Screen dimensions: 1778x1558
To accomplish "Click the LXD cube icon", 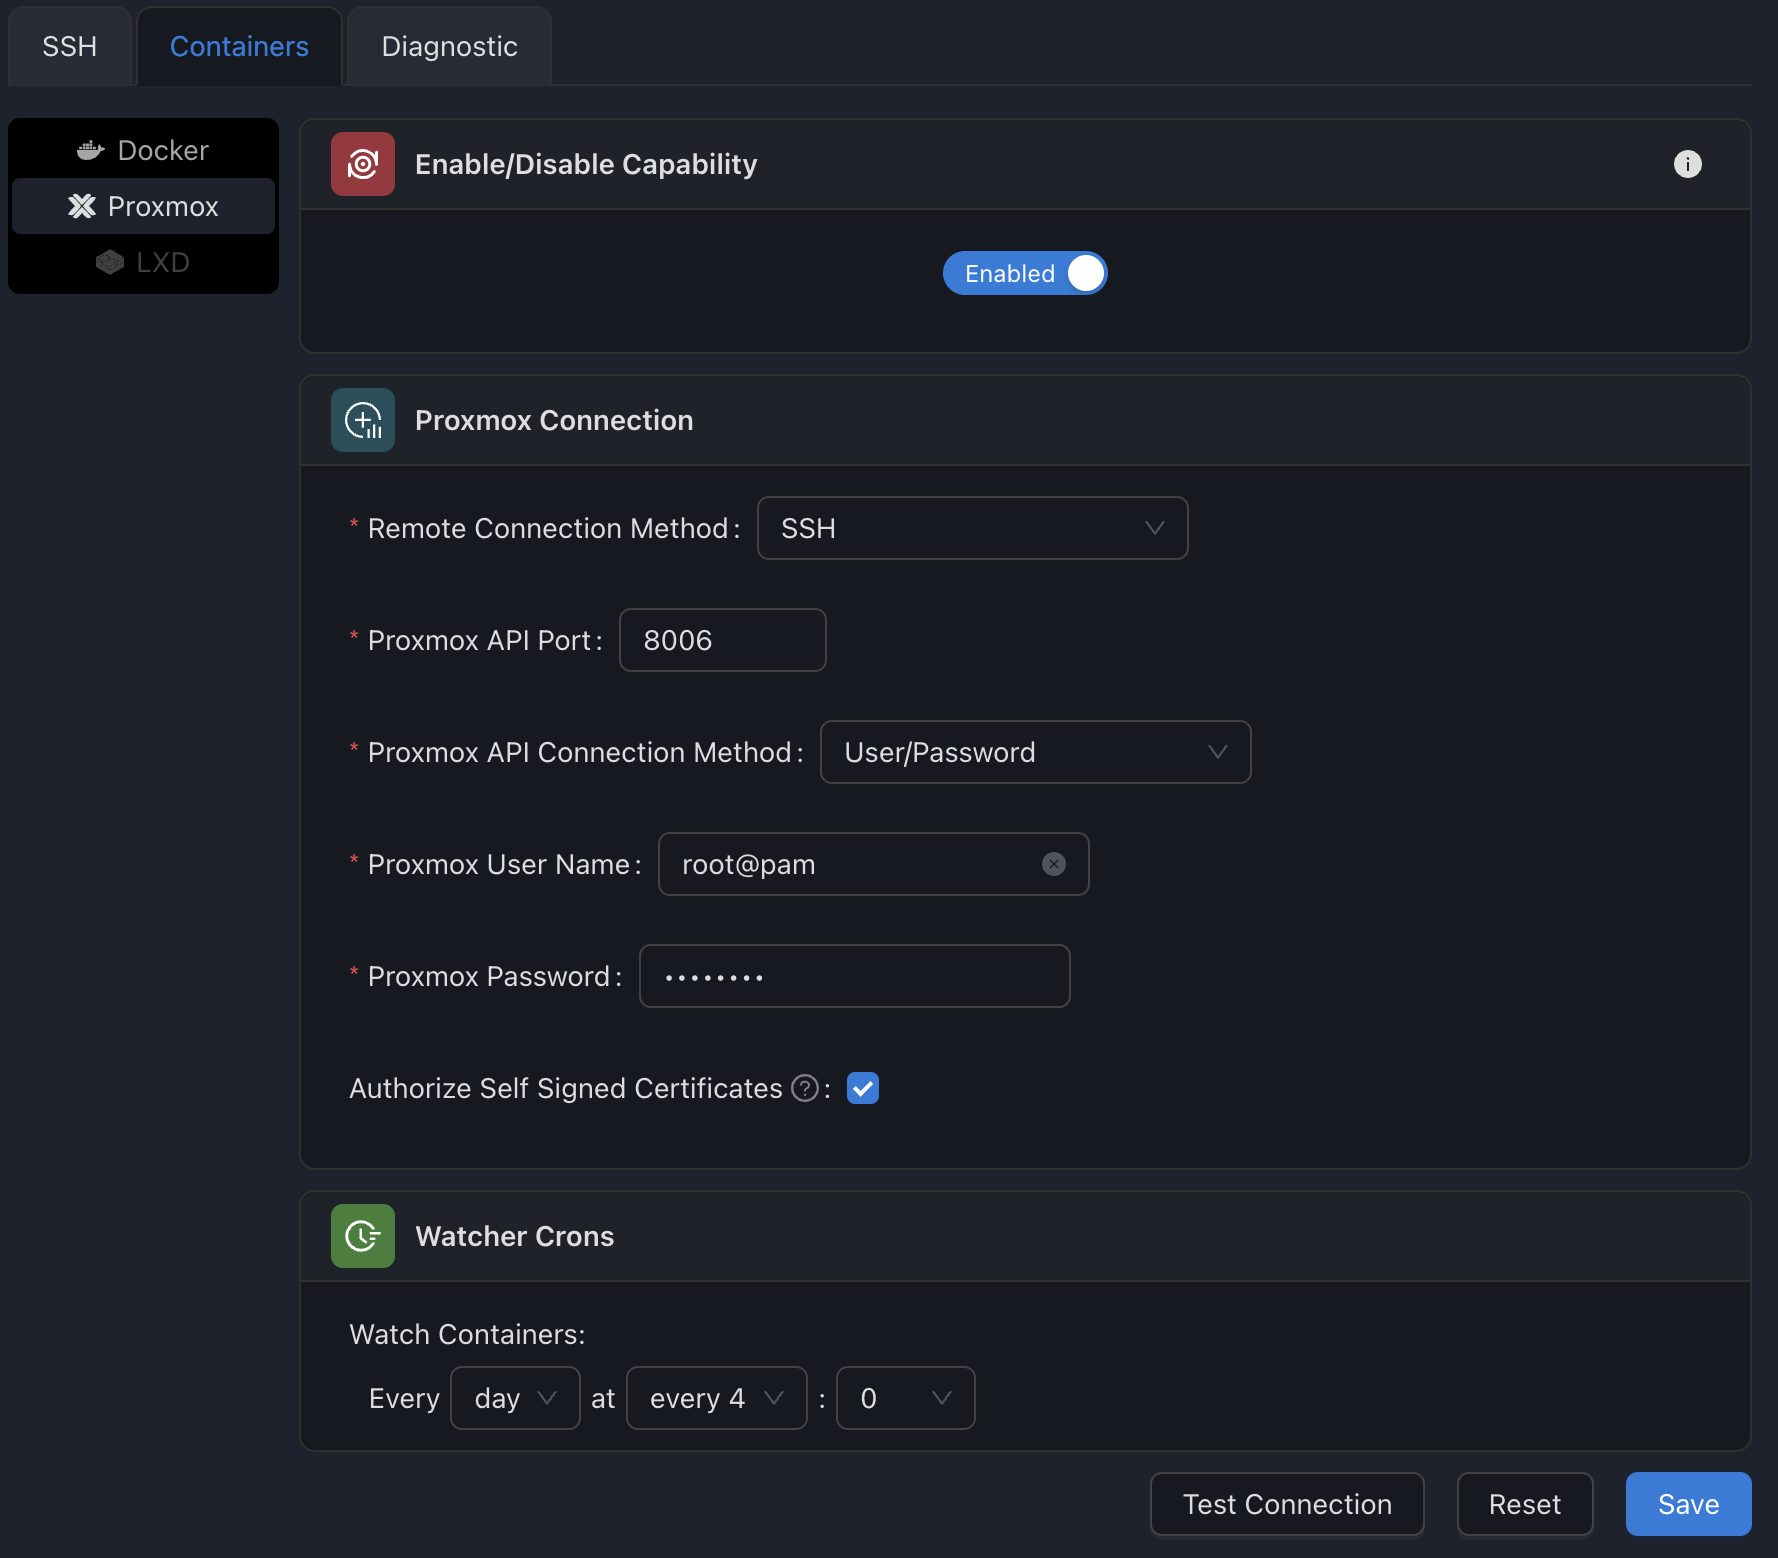I will click(x=110, y=262).
